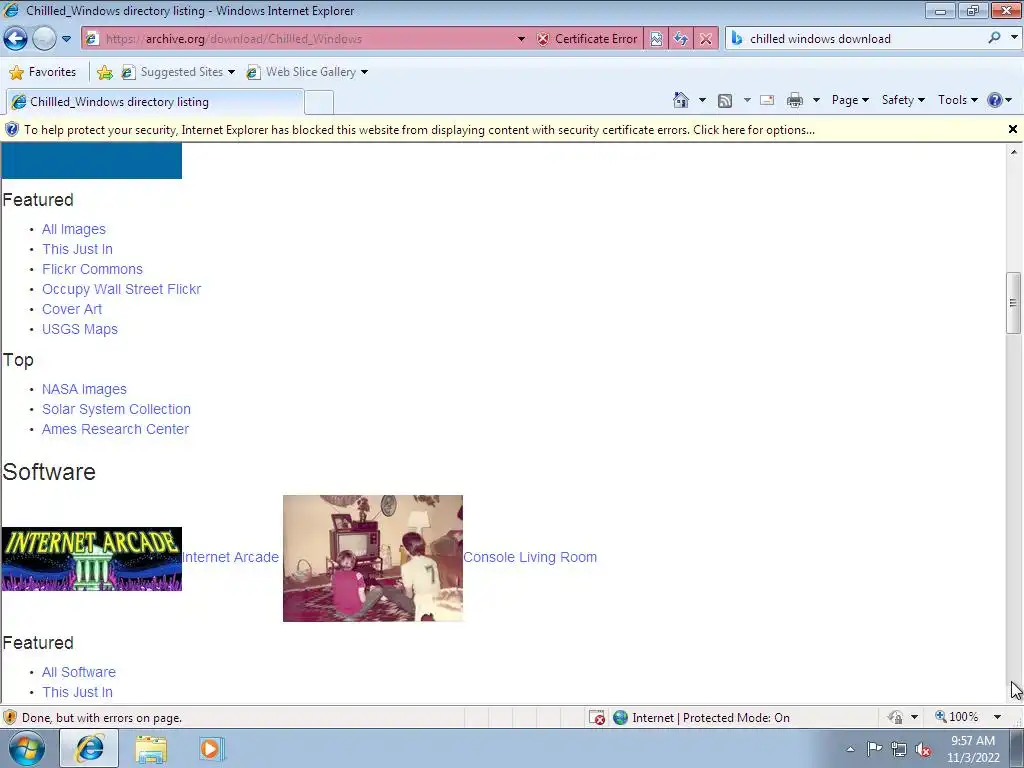Screen dimensions: 1024x768
Task: Select the Chillled_Windows directory listing tab
Action: pyautogui.click(x=154, y=102)
